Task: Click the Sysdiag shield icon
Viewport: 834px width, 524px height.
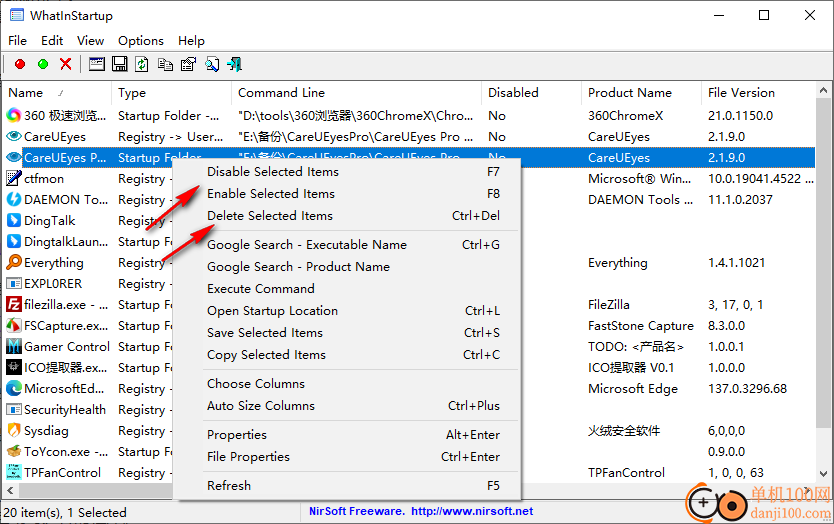Action: tap(14, 430)
